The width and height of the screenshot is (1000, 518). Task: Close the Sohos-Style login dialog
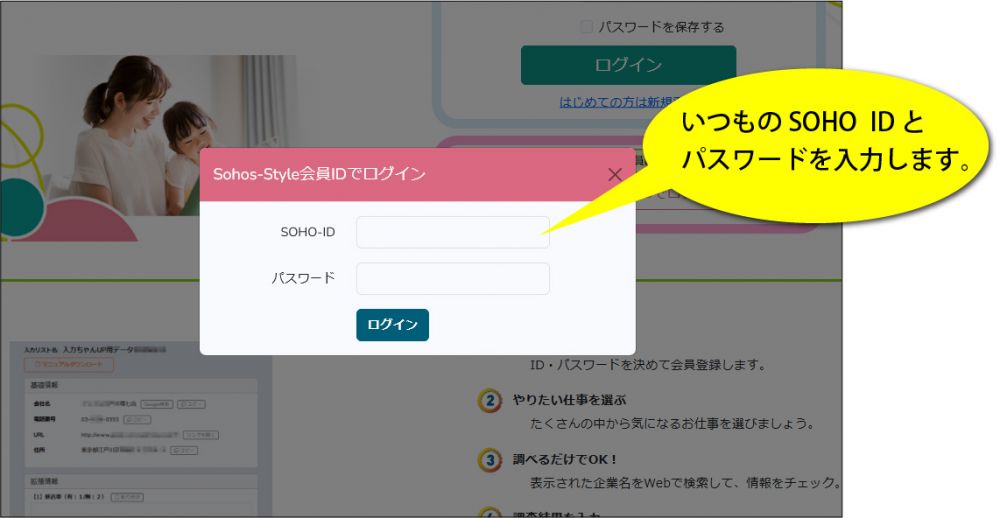click(x=615, y=175)
